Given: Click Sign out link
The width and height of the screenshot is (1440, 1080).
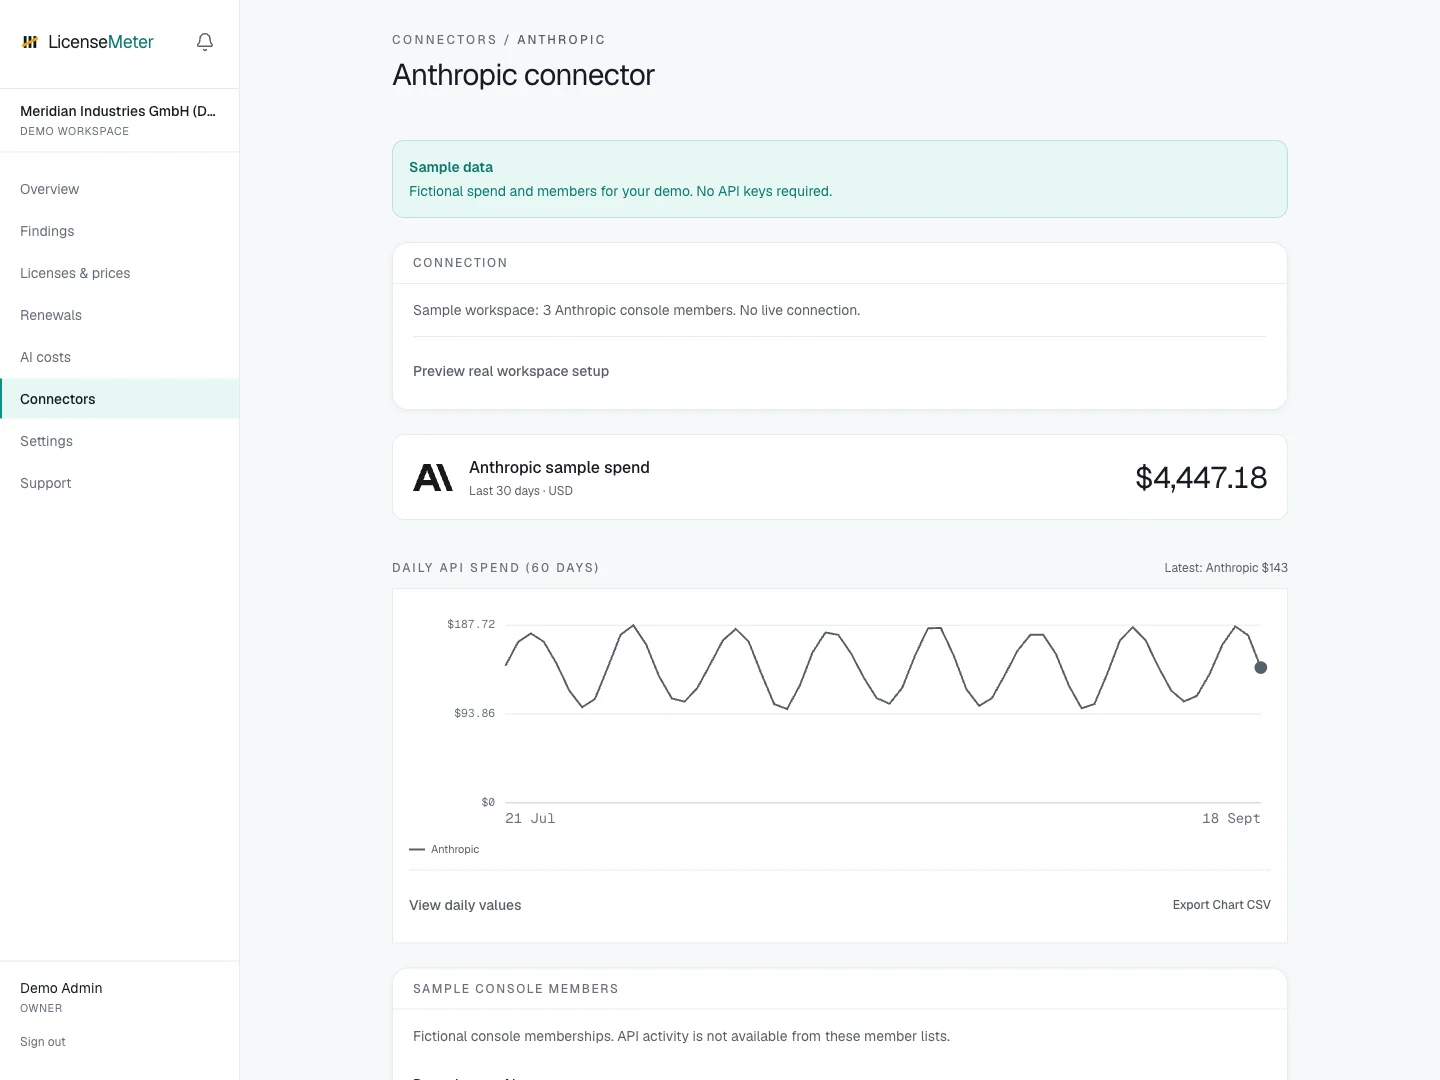Looking at the screenshot, I should click(x=43, y=1042).
